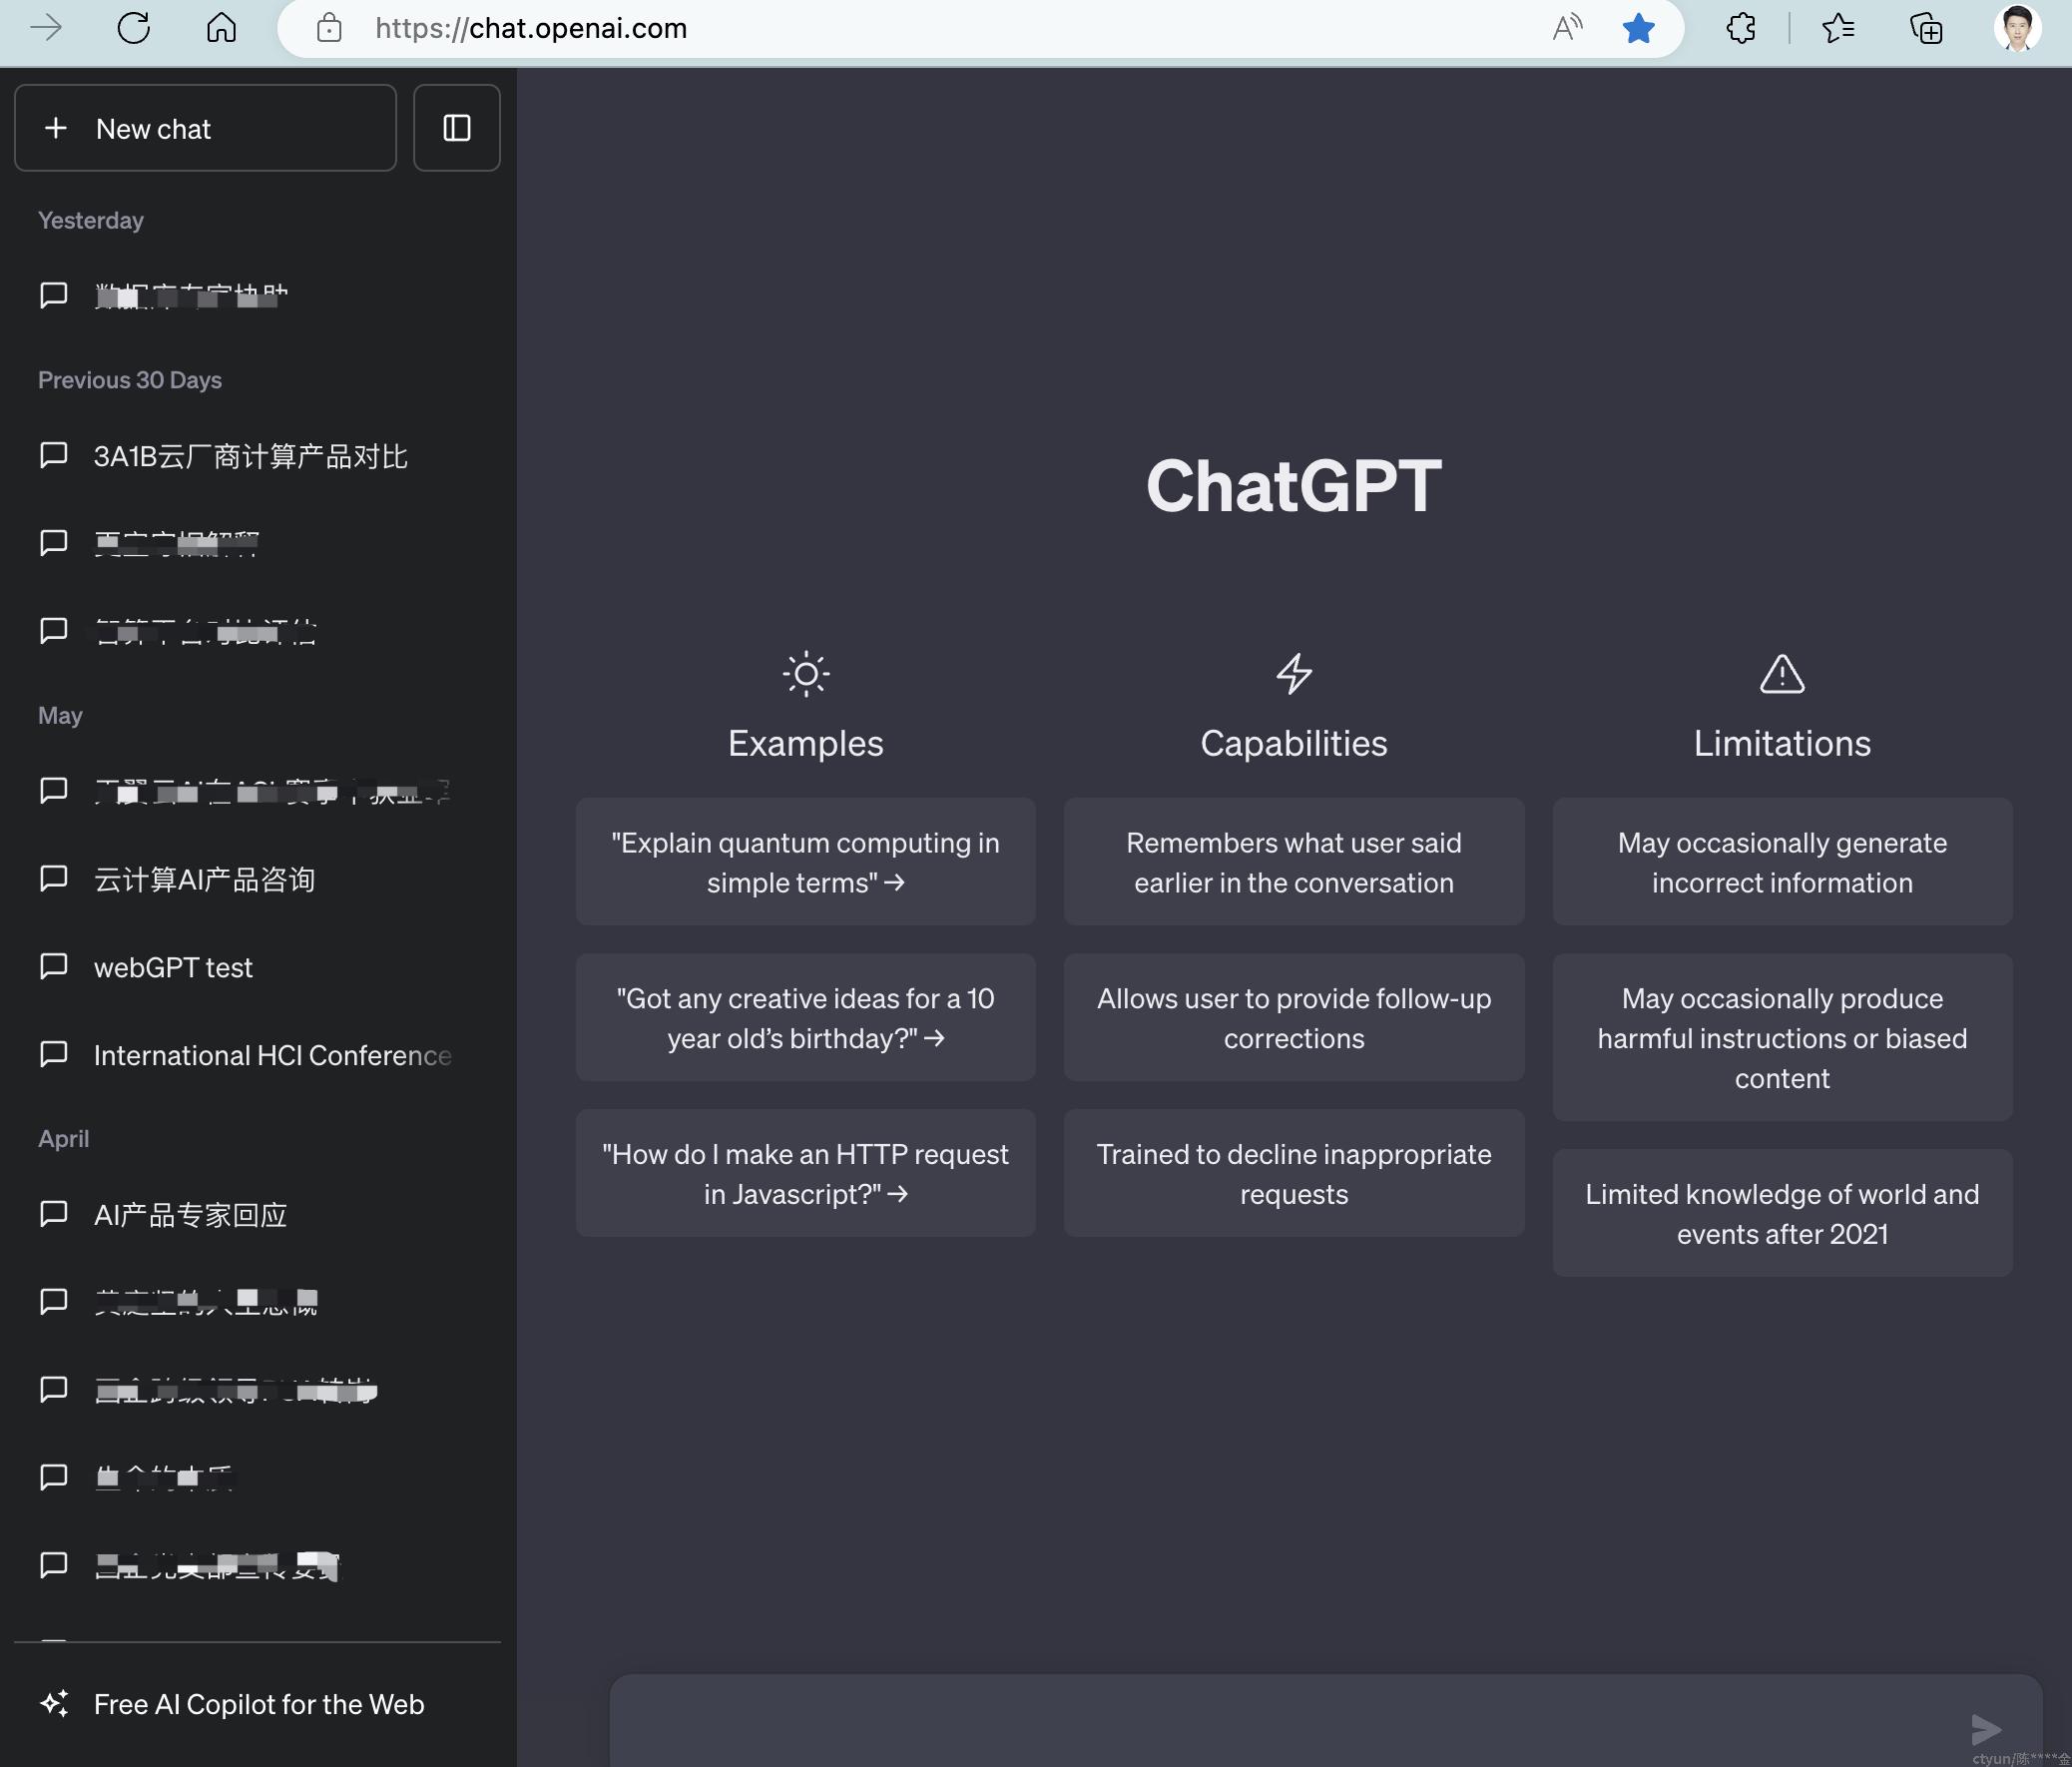Select 'Explain quantum computing in simple terms' example

click(806, 861)
